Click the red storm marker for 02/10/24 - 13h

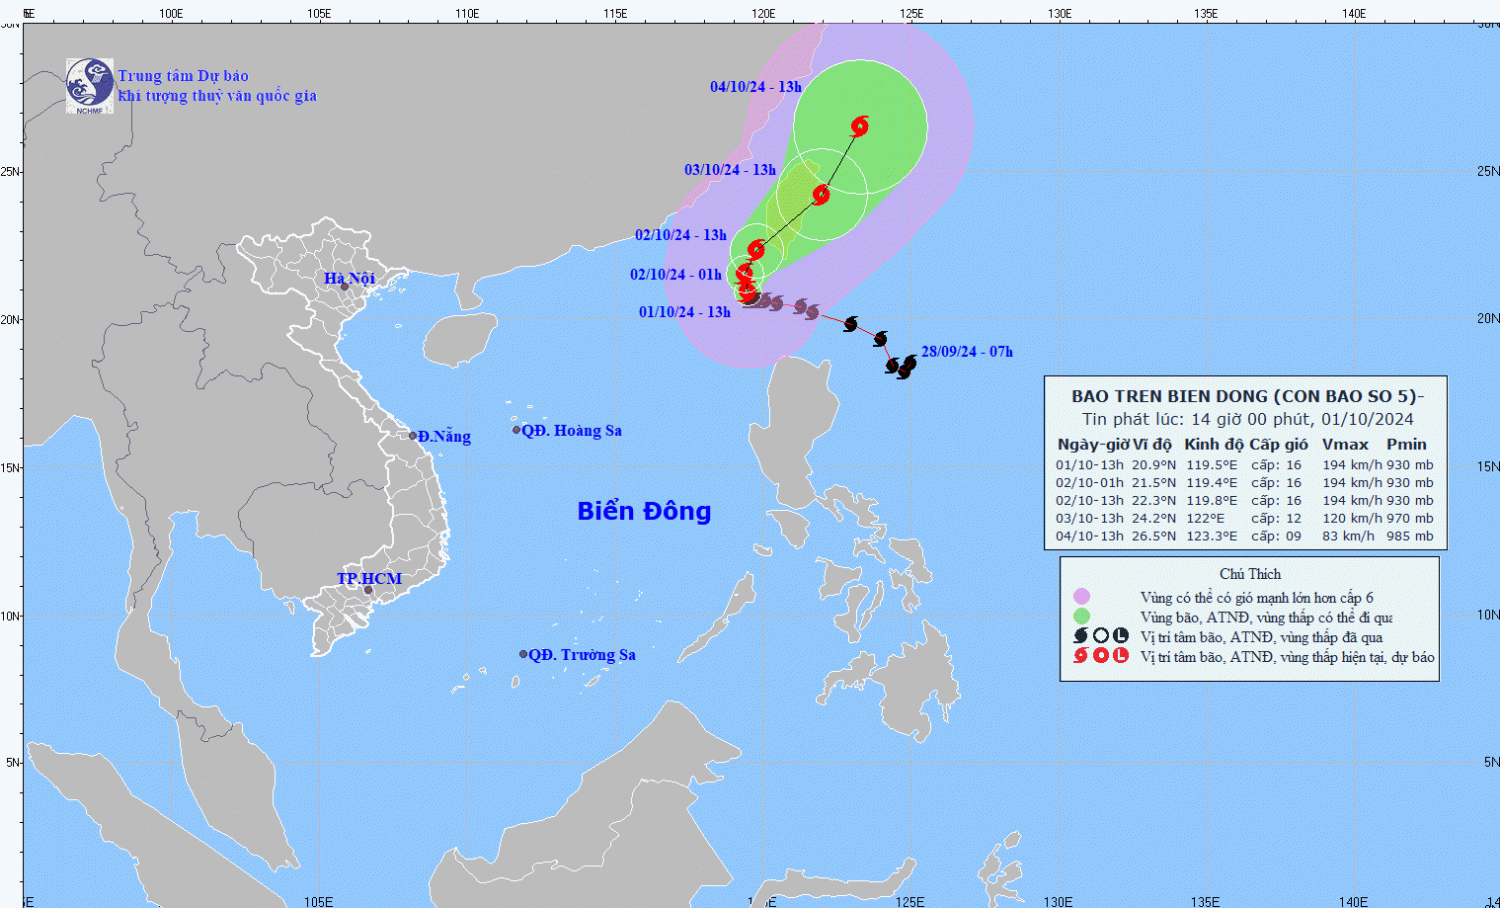[756, 249]
